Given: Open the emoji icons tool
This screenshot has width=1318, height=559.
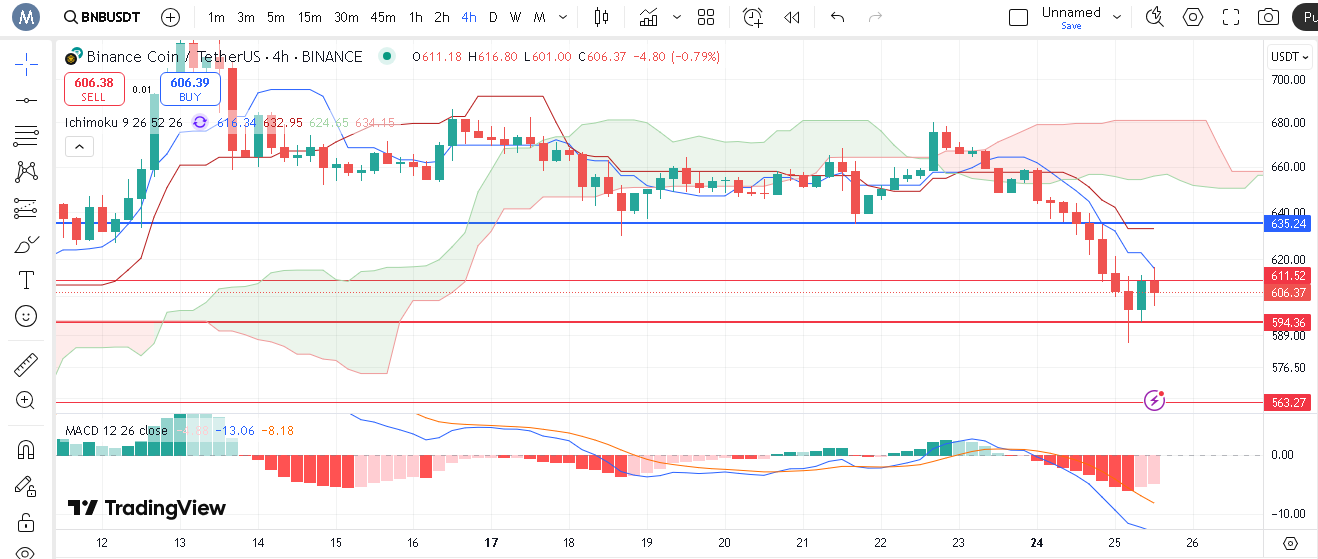Looking at the screenshot, I should click(x=27, y=316).
